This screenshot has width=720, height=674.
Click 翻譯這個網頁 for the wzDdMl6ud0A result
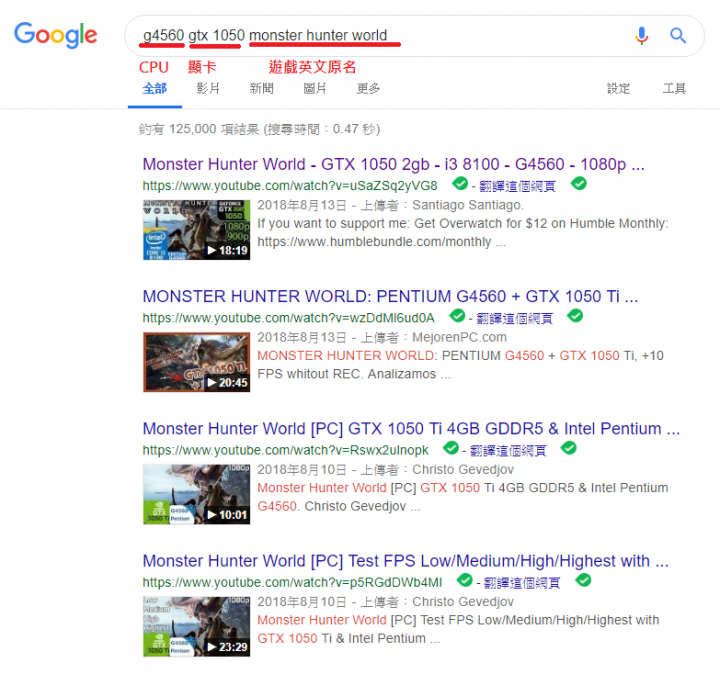(514, 318)
